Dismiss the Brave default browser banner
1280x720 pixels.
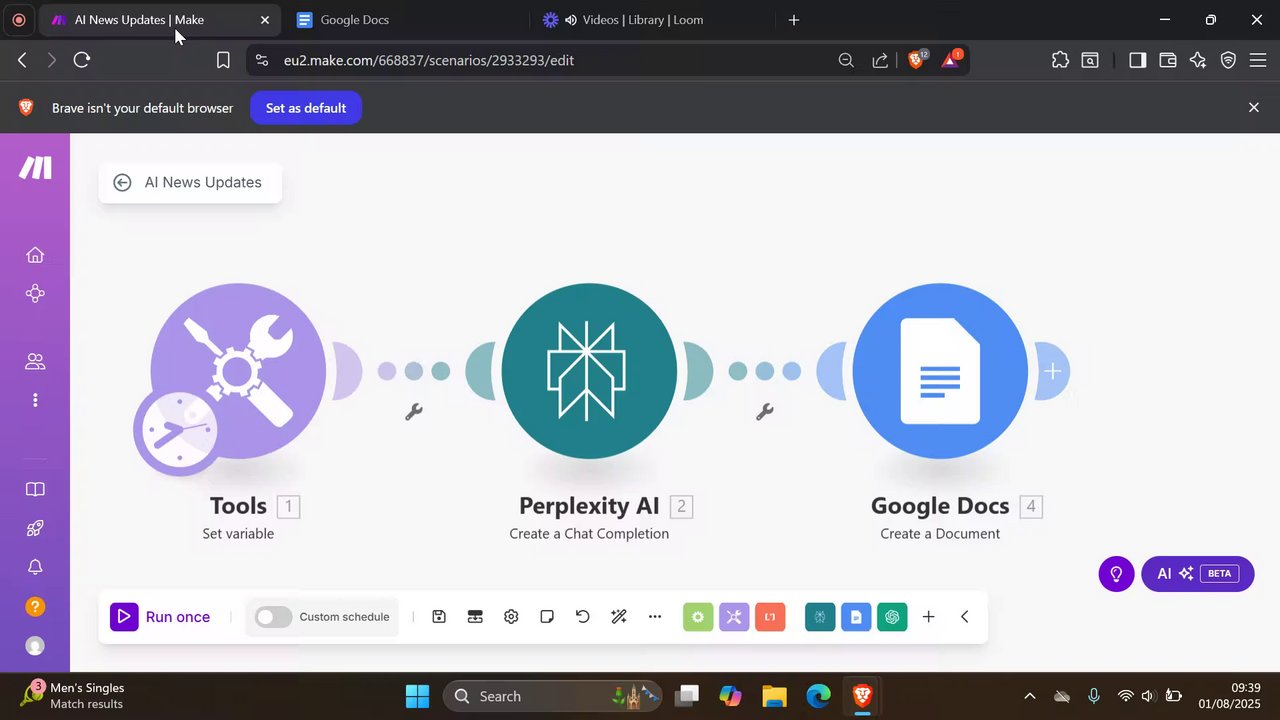point(1254,107)
